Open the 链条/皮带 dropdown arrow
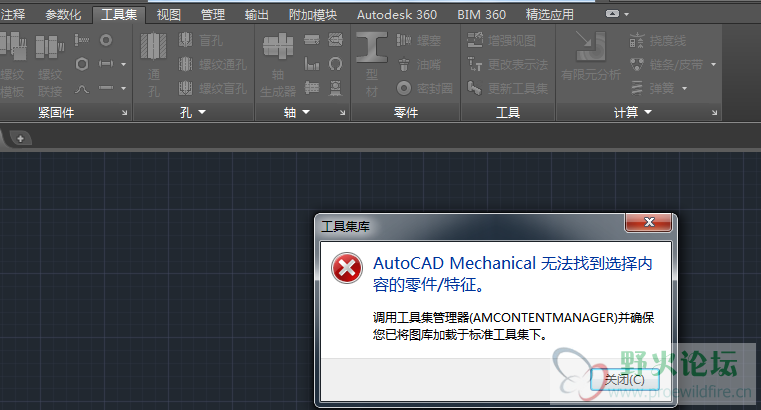761x410 pixels. pos(713,64)
